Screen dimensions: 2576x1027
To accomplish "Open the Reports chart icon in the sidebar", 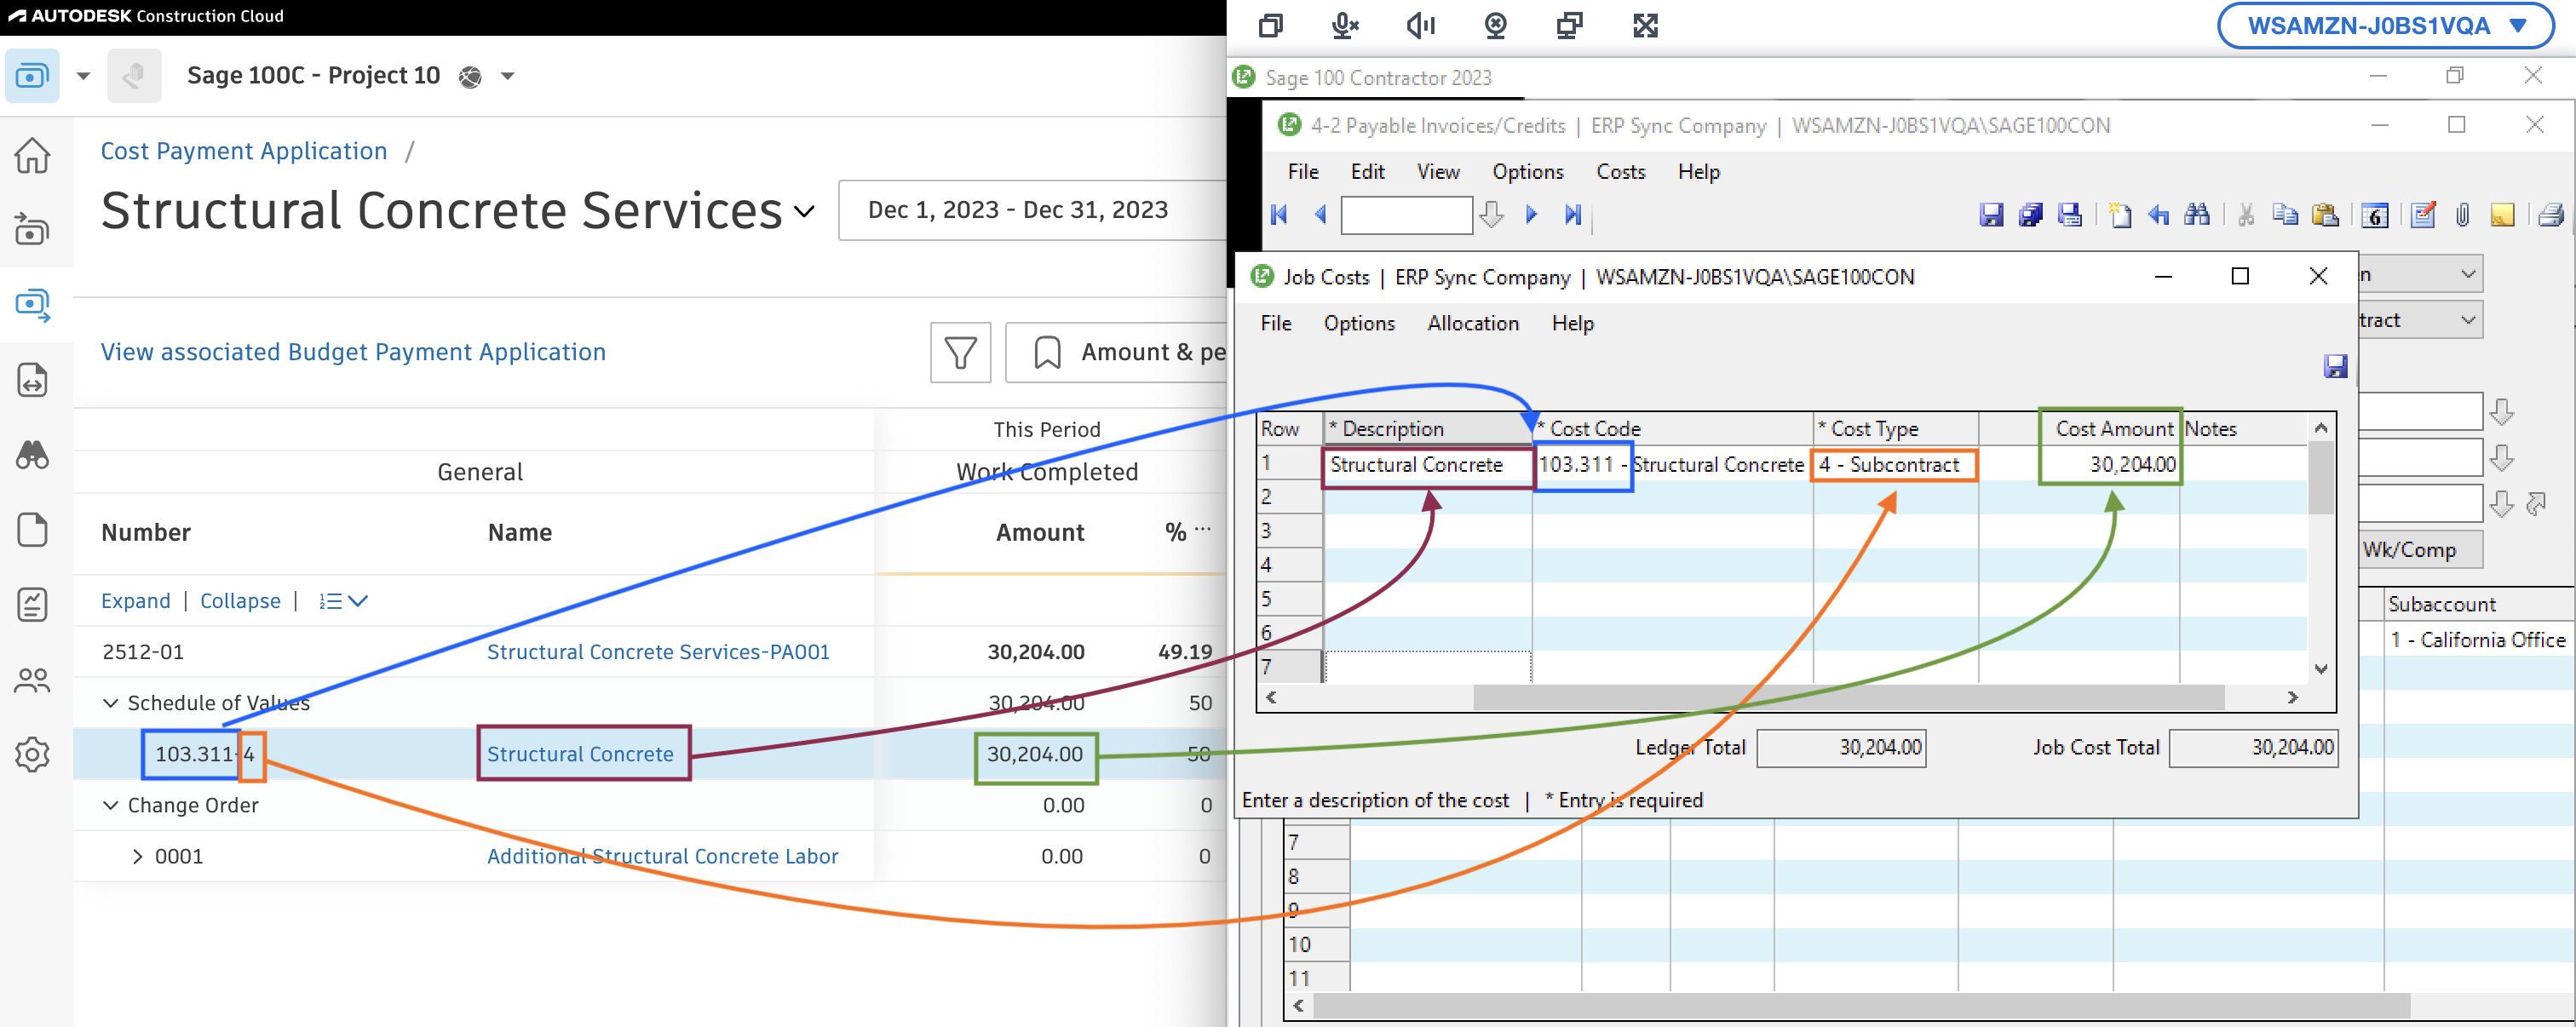I will coord(33,604).
